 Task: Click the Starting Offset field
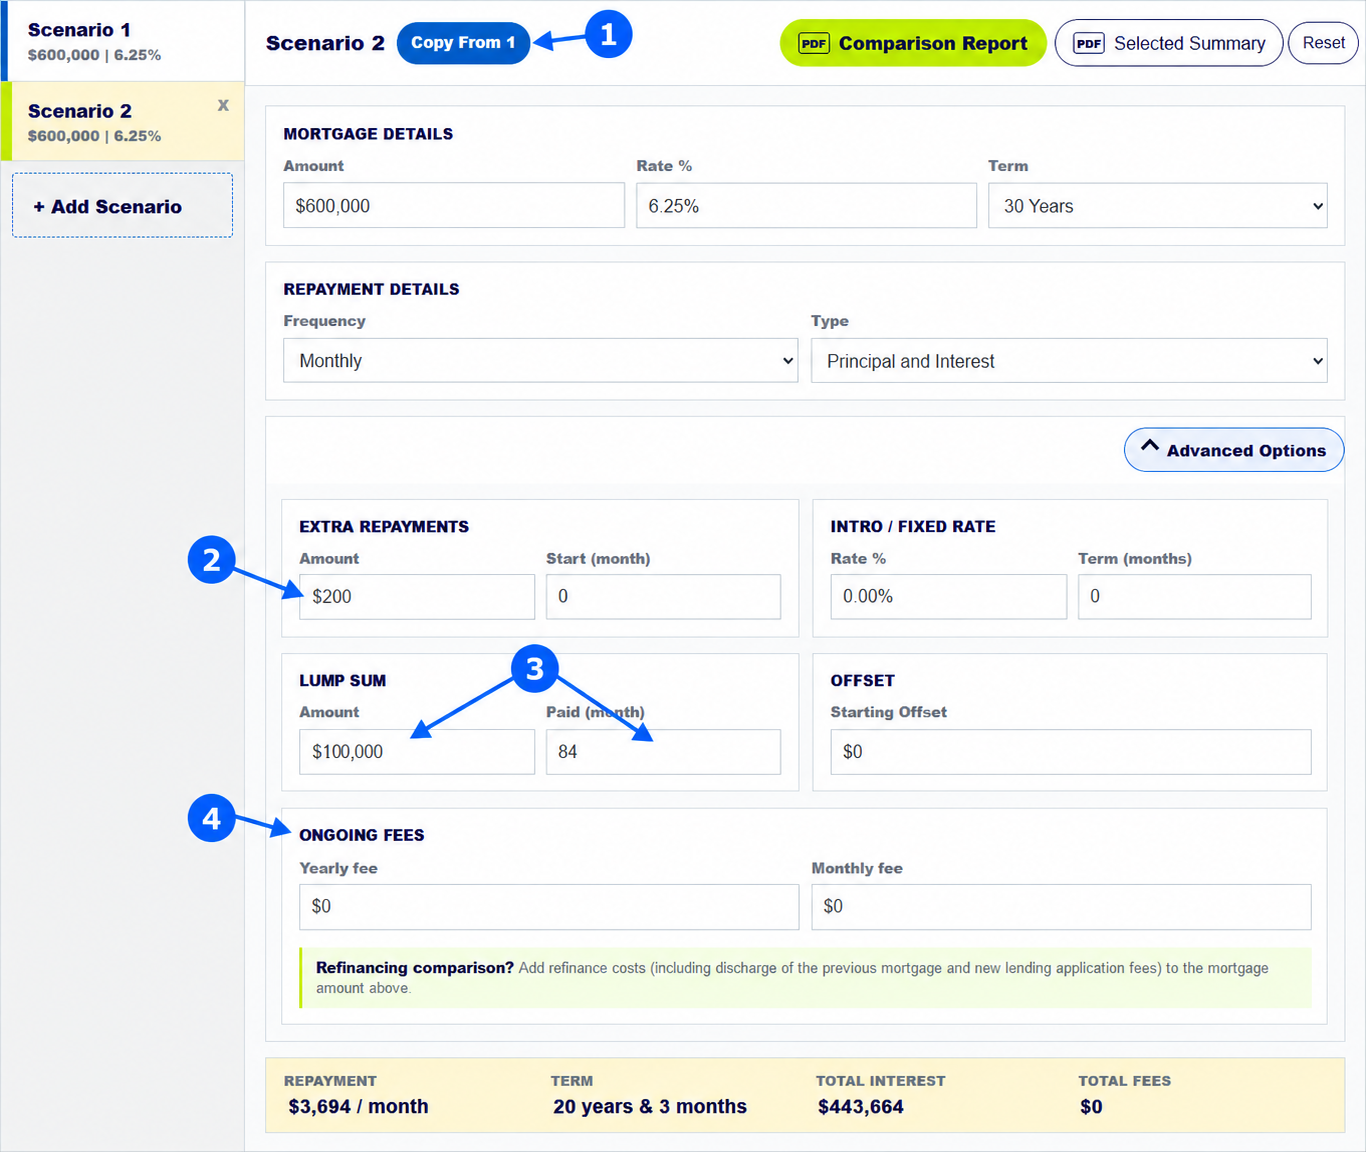click(x=1071, y=751)
